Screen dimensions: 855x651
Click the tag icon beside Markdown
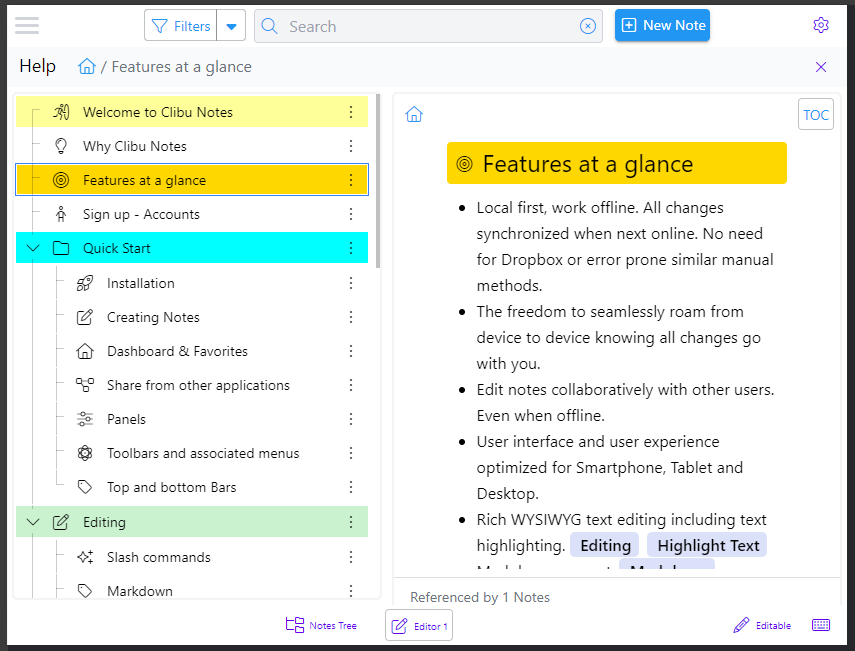85,591
